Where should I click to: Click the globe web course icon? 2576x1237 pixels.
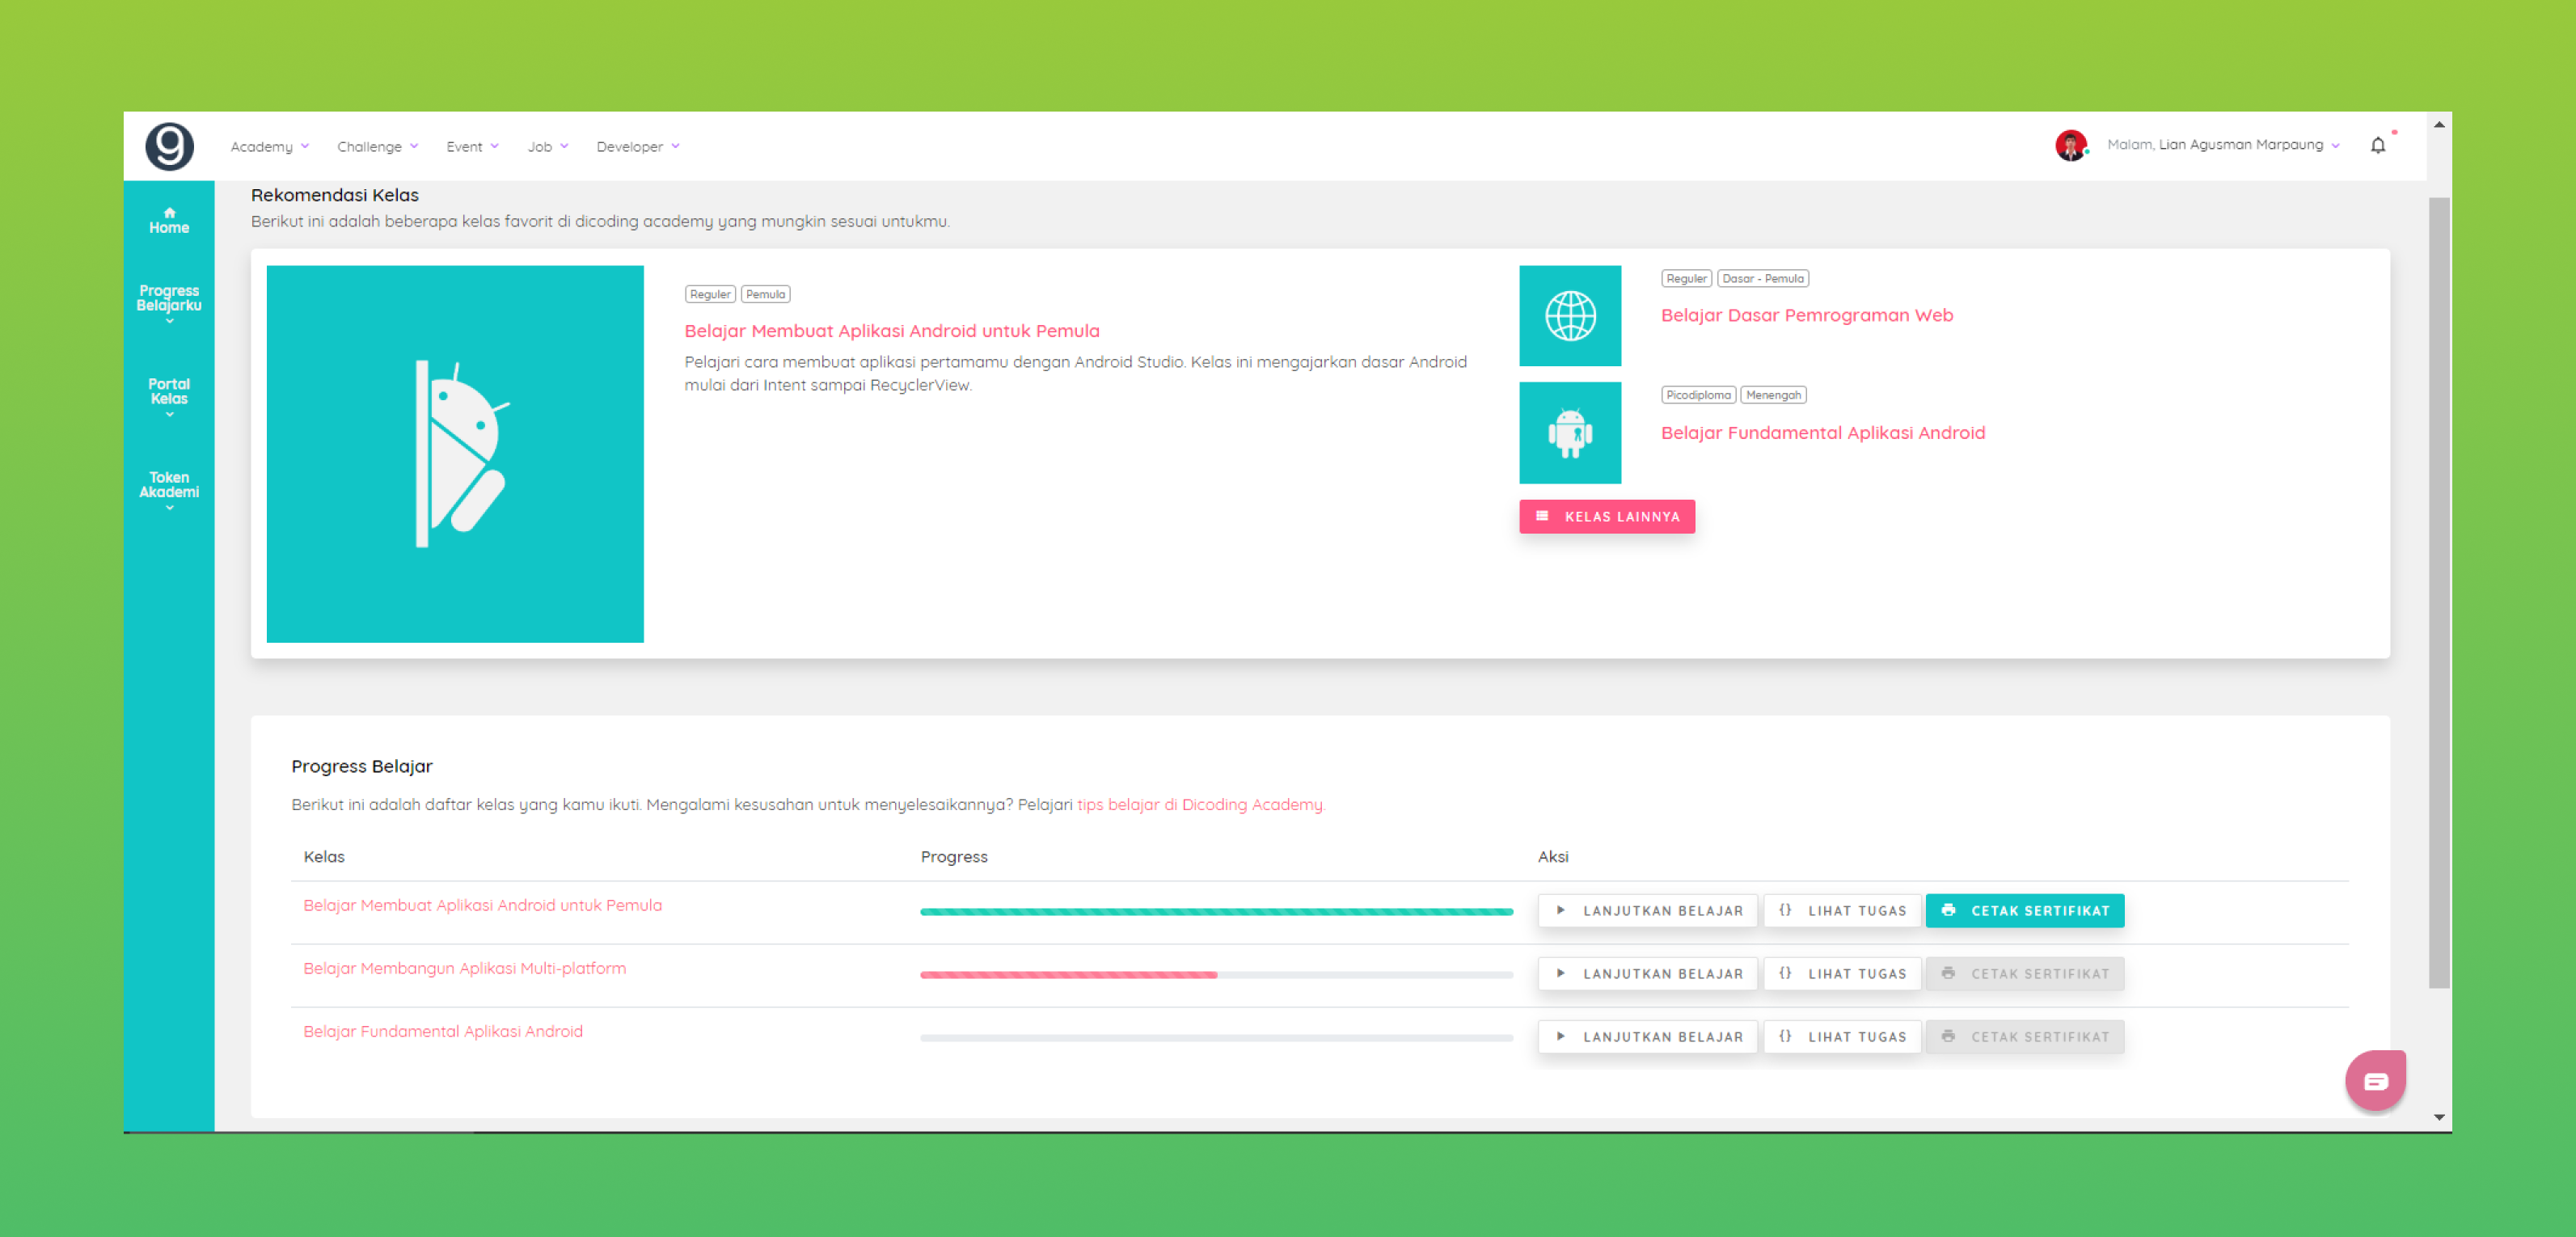tap(1570, 316)
